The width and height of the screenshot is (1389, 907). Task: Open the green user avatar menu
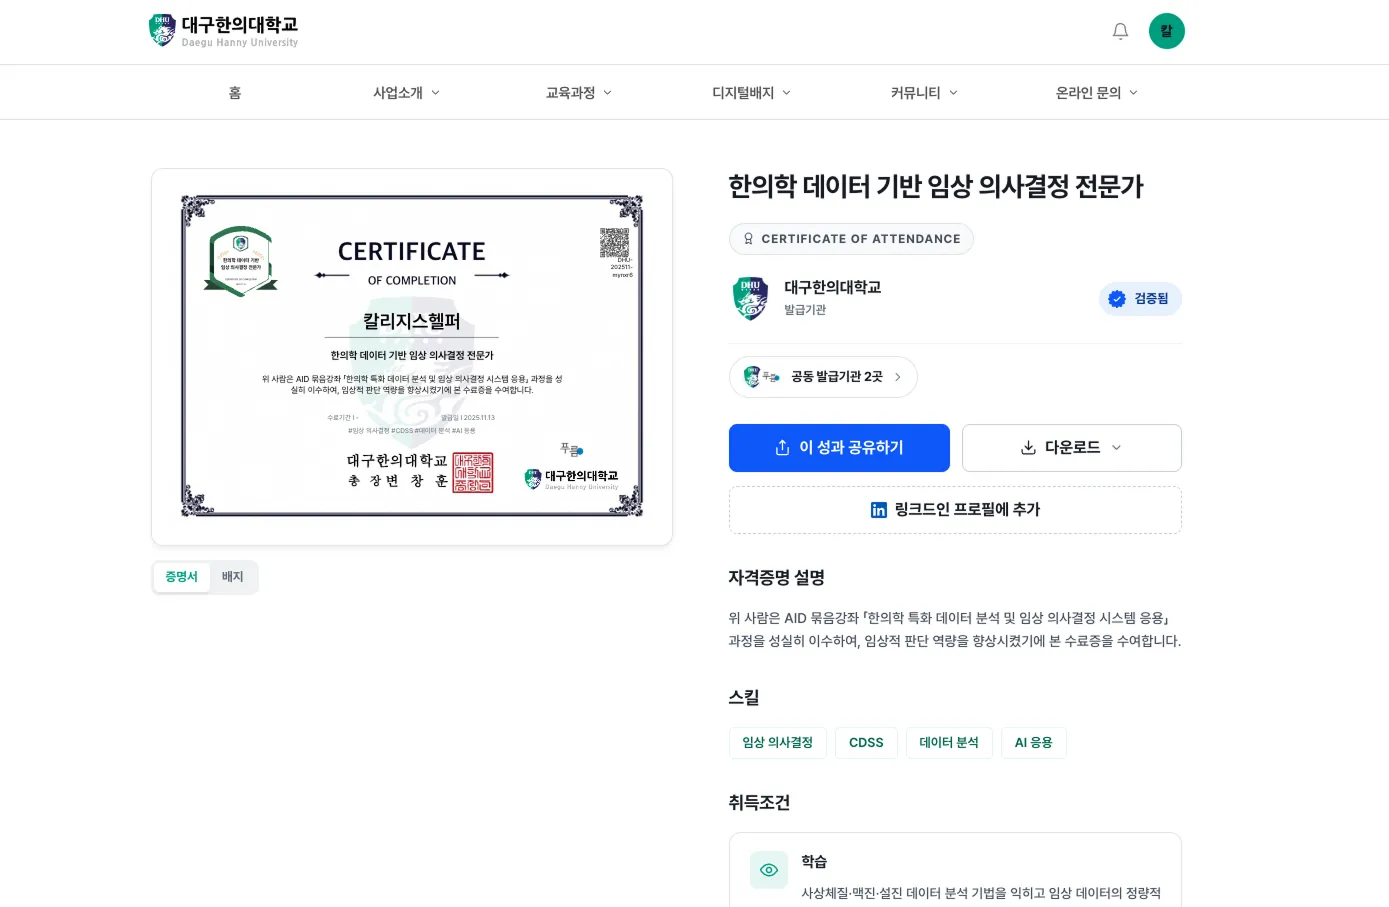pos(1166,31)
